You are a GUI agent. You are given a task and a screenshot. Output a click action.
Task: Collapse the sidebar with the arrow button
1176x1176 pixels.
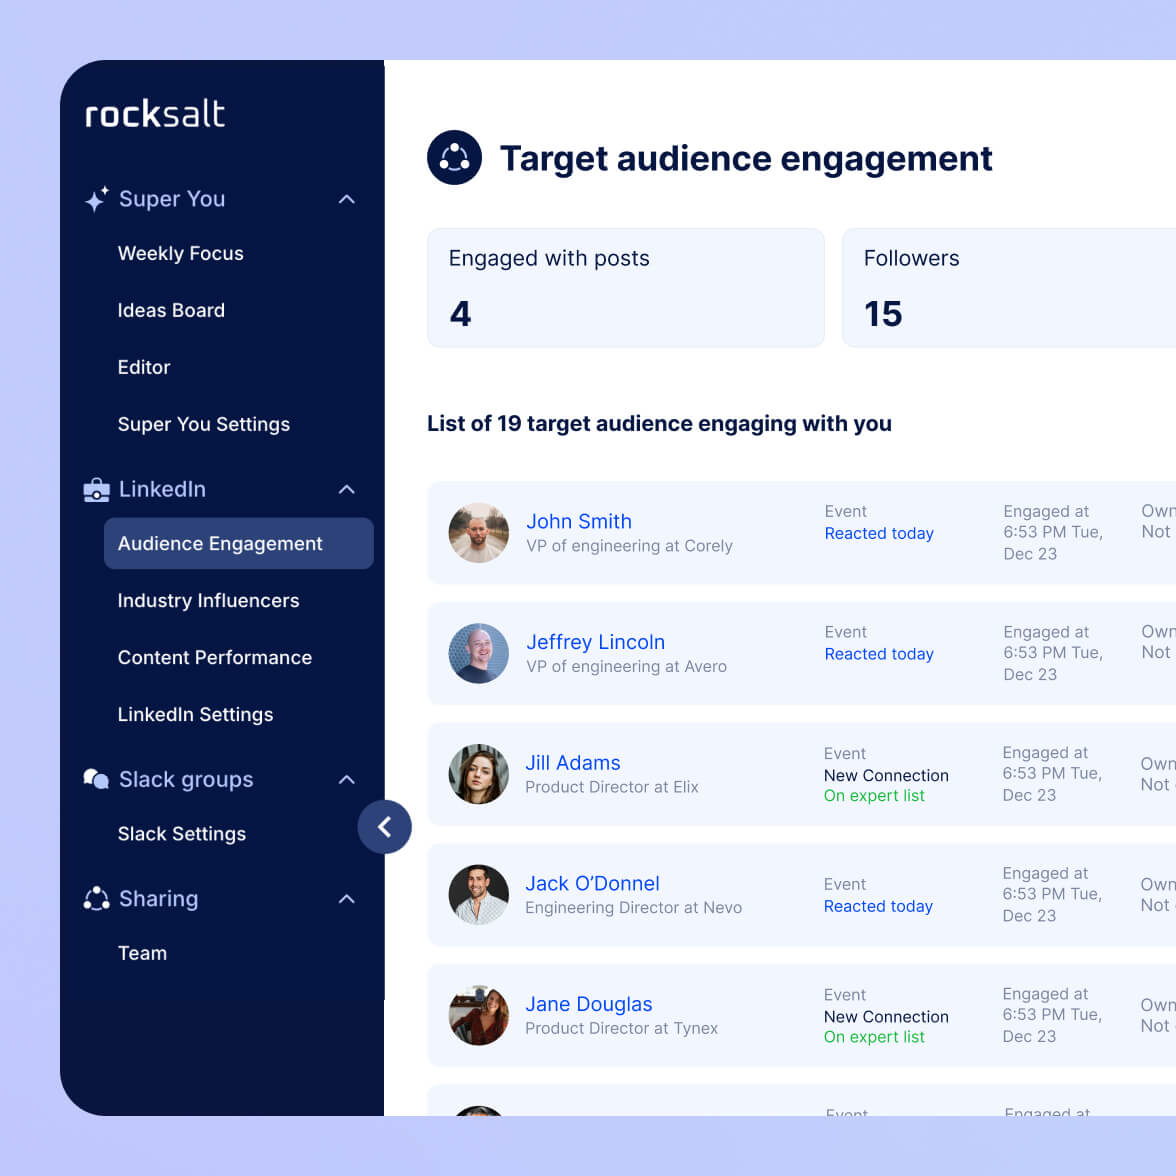pos(385,826)
